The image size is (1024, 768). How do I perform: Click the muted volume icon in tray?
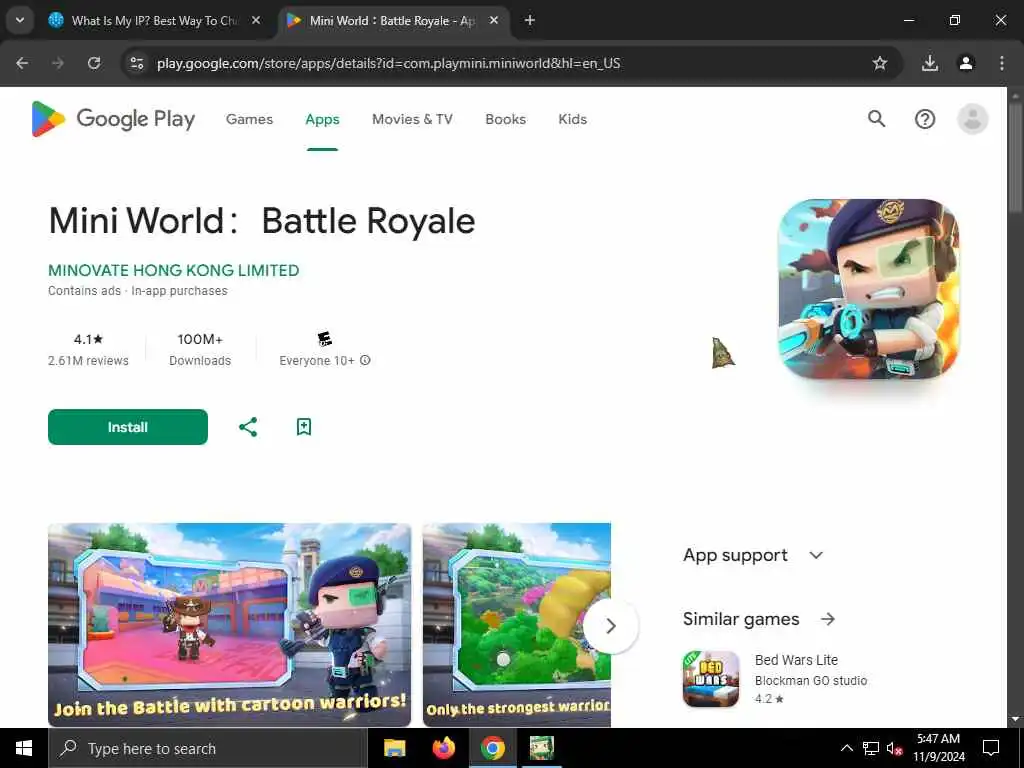[x=894, y=748]
